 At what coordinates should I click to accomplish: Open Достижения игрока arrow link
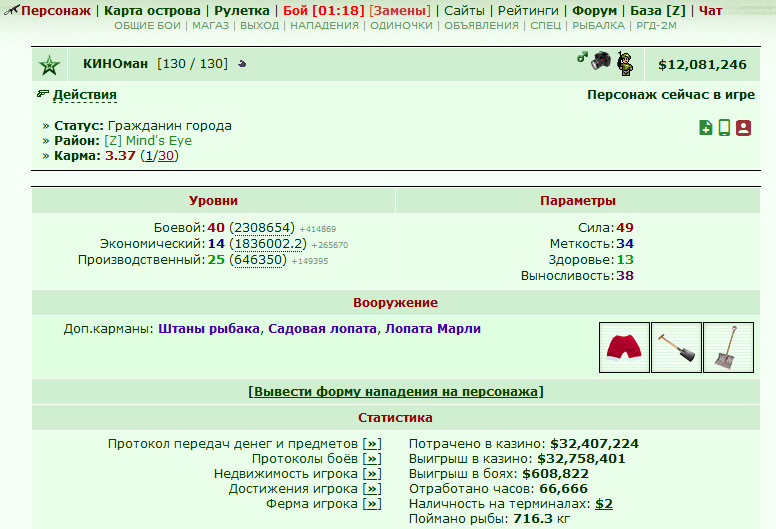tap(372, 488)
